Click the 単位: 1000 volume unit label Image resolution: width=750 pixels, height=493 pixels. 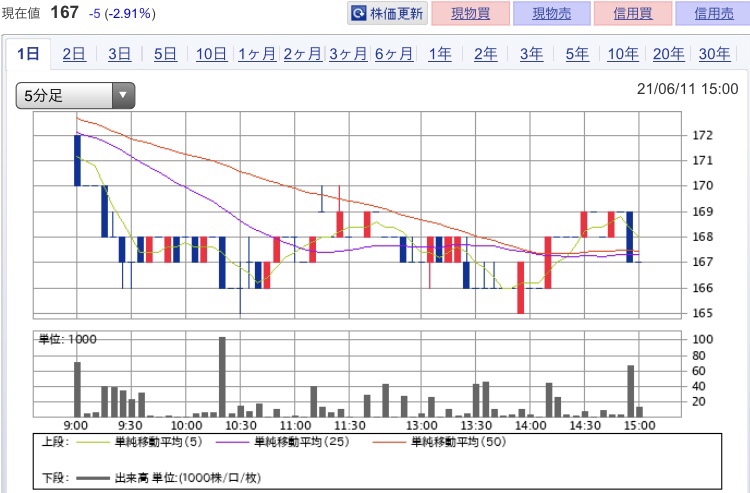pos(67,340)
